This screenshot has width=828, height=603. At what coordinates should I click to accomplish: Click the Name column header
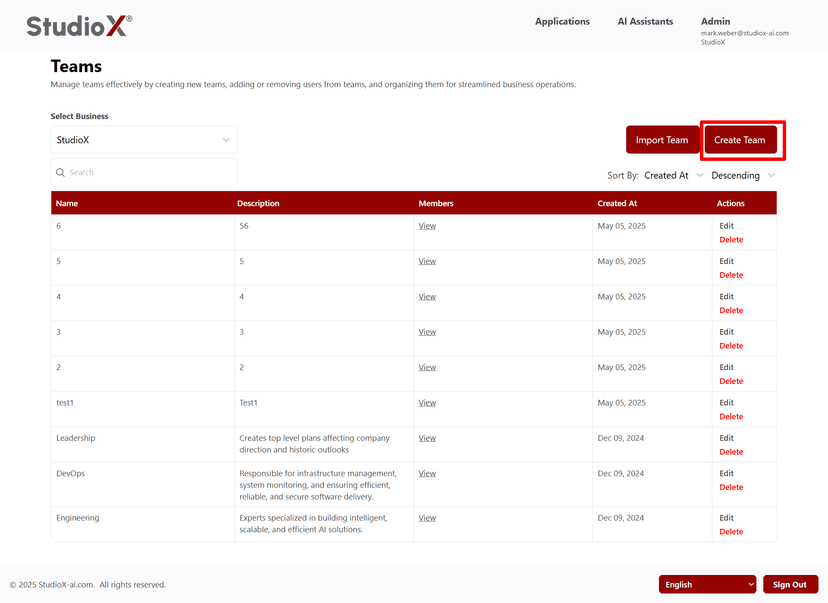click(67, 203)
